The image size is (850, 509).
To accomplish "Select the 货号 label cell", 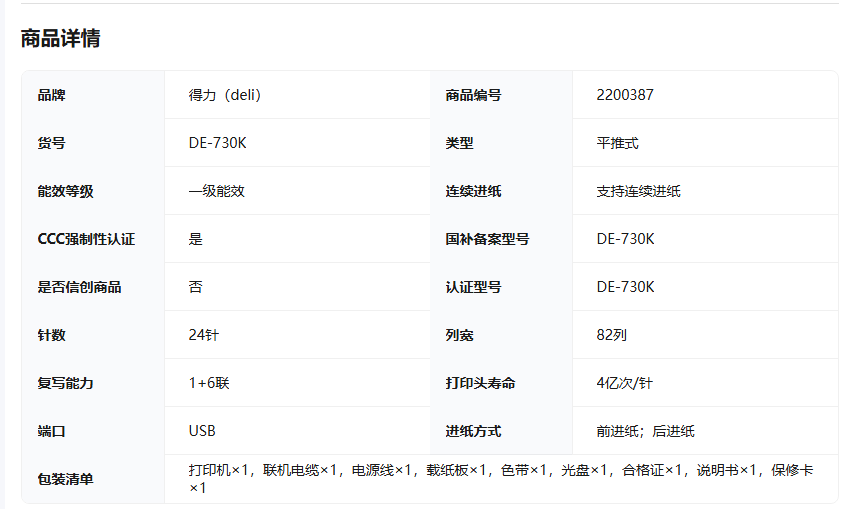I will click(x=51, y=143).
